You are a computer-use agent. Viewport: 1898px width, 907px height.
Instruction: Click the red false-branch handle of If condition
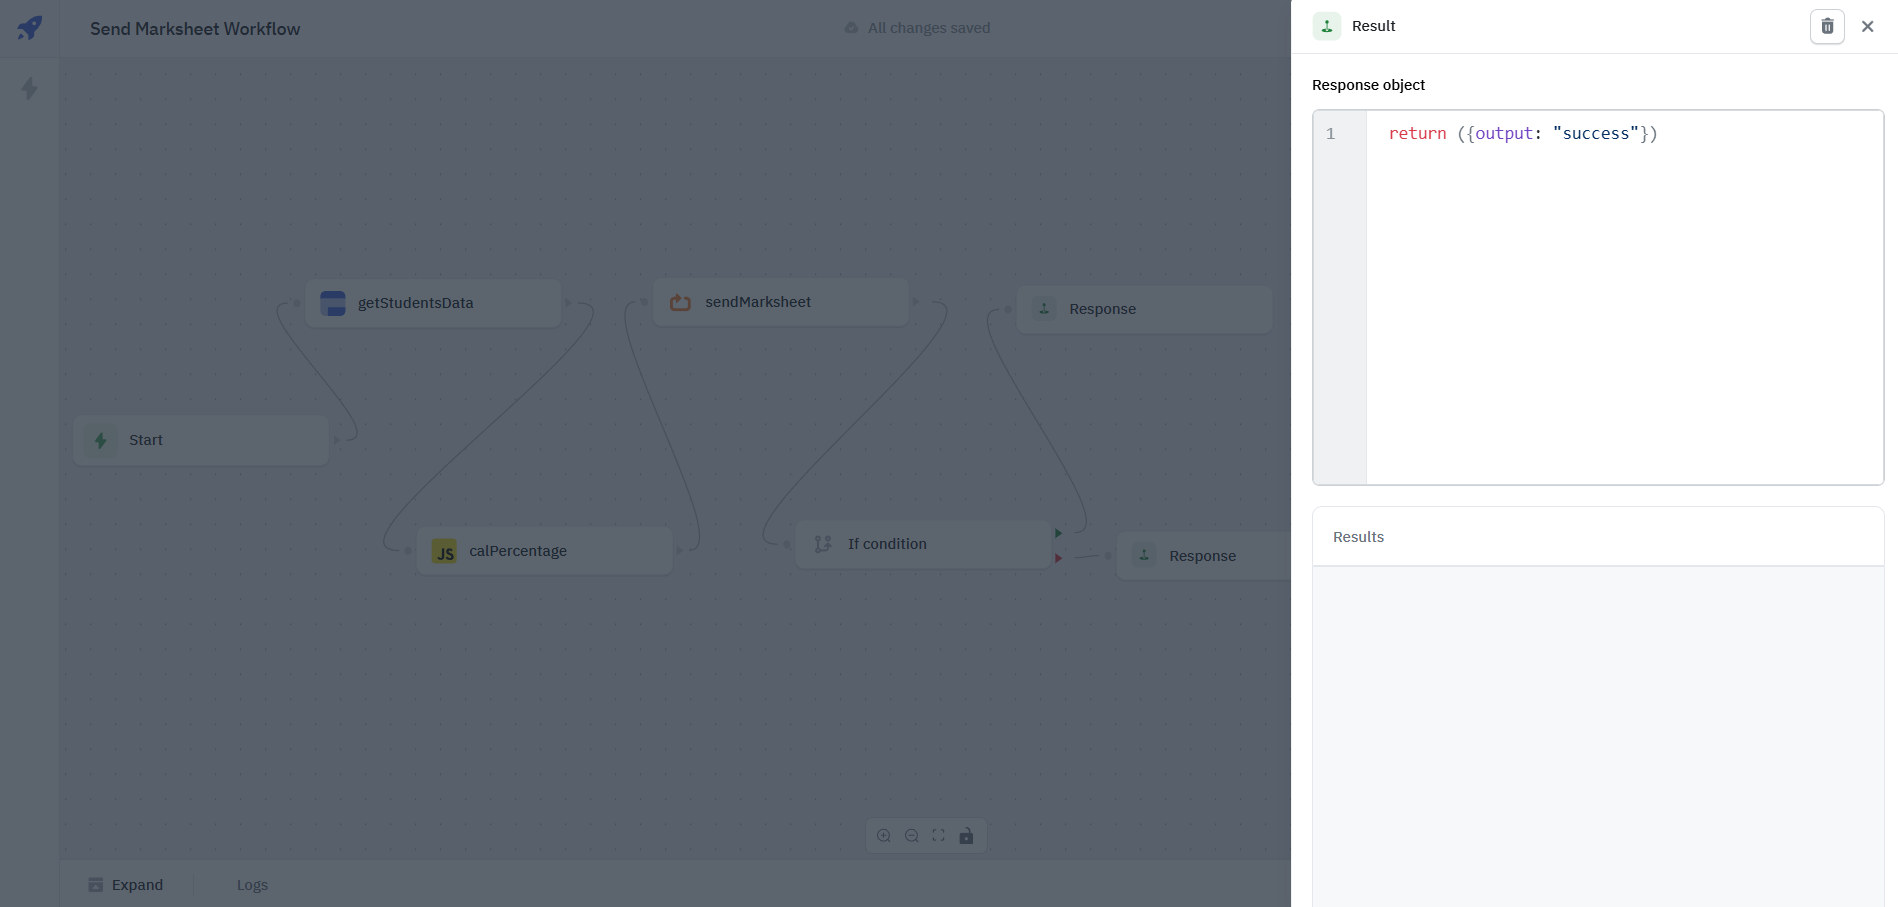1058,558
